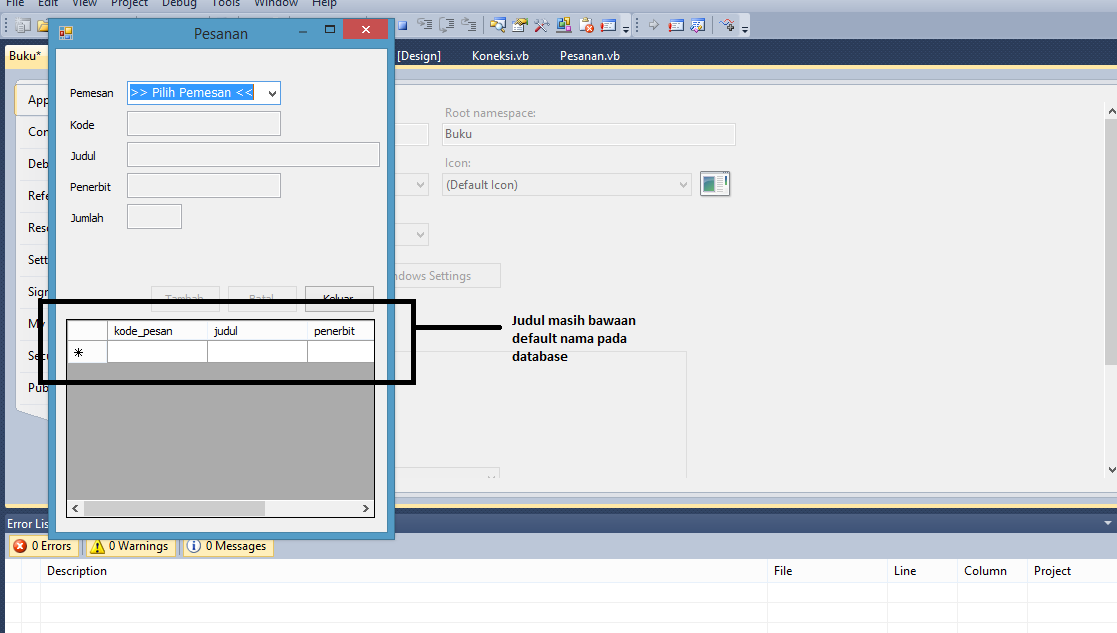
Task: Expand the (Default Icon) dropdown
Action: pos(682,183)
